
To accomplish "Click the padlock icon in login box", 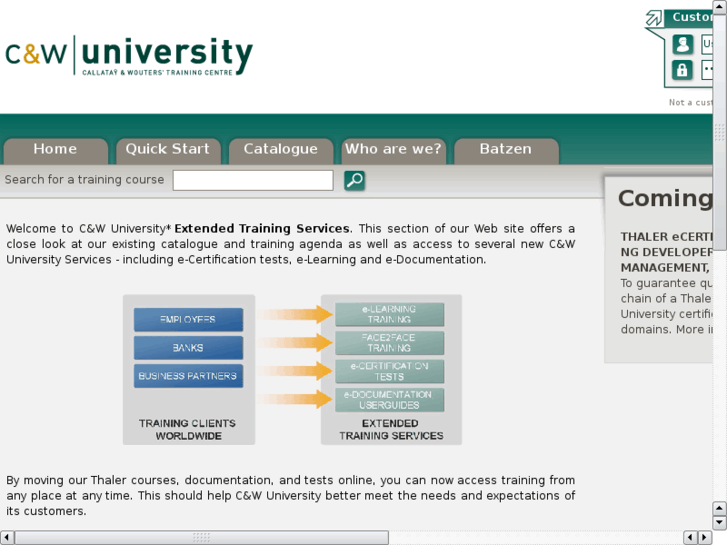I will 682,70.
